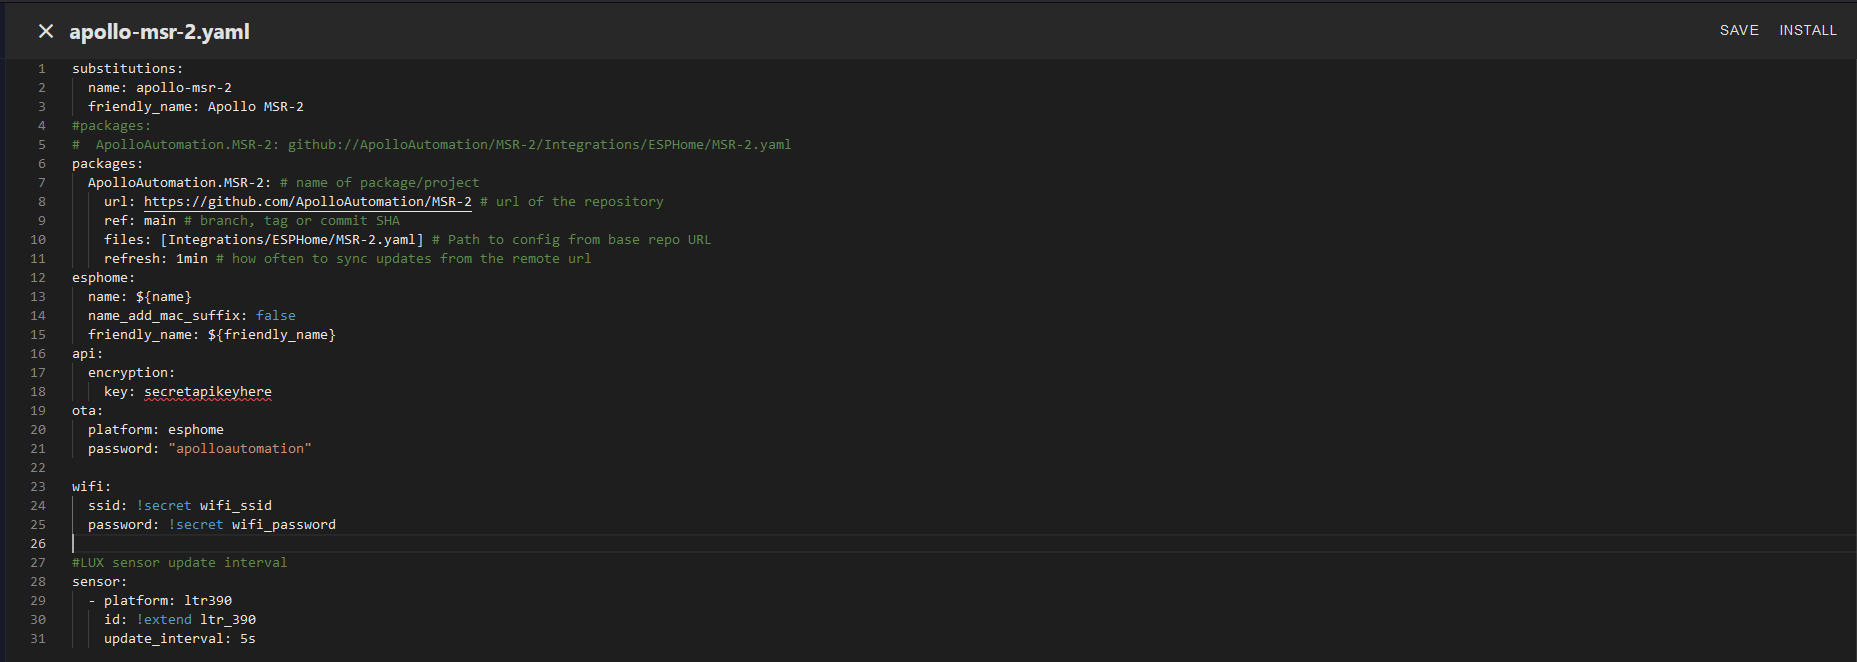Click the wifi_ssid secret value
1857x662 pixels.
[x=235, y=506]
